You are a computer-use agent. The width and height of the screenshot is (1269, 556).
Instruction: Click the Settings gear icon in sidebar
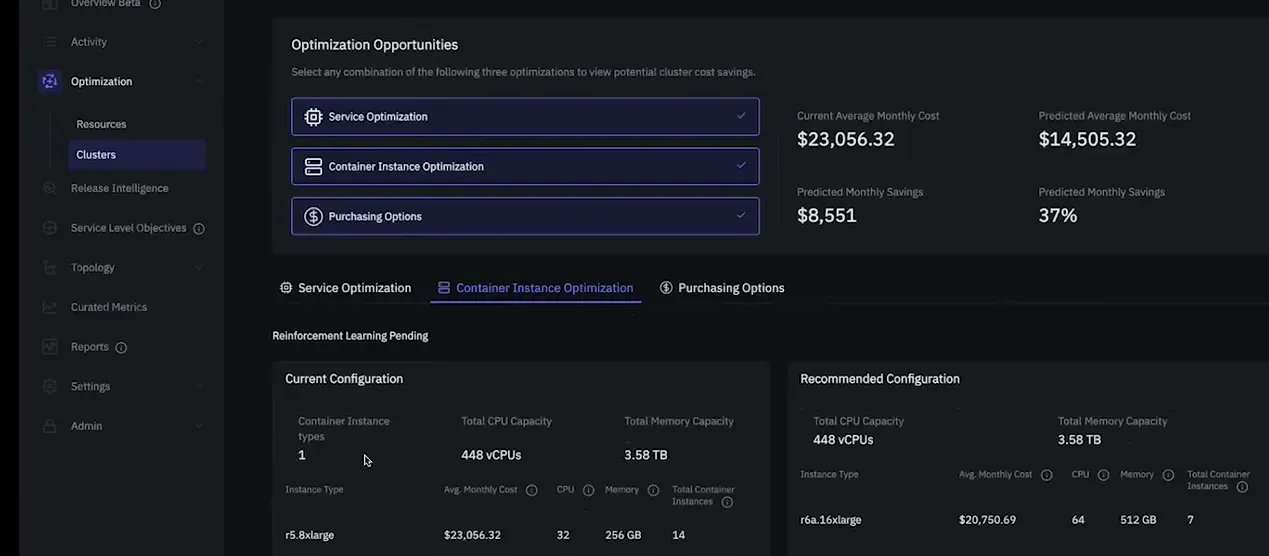[x=50, y=386]
